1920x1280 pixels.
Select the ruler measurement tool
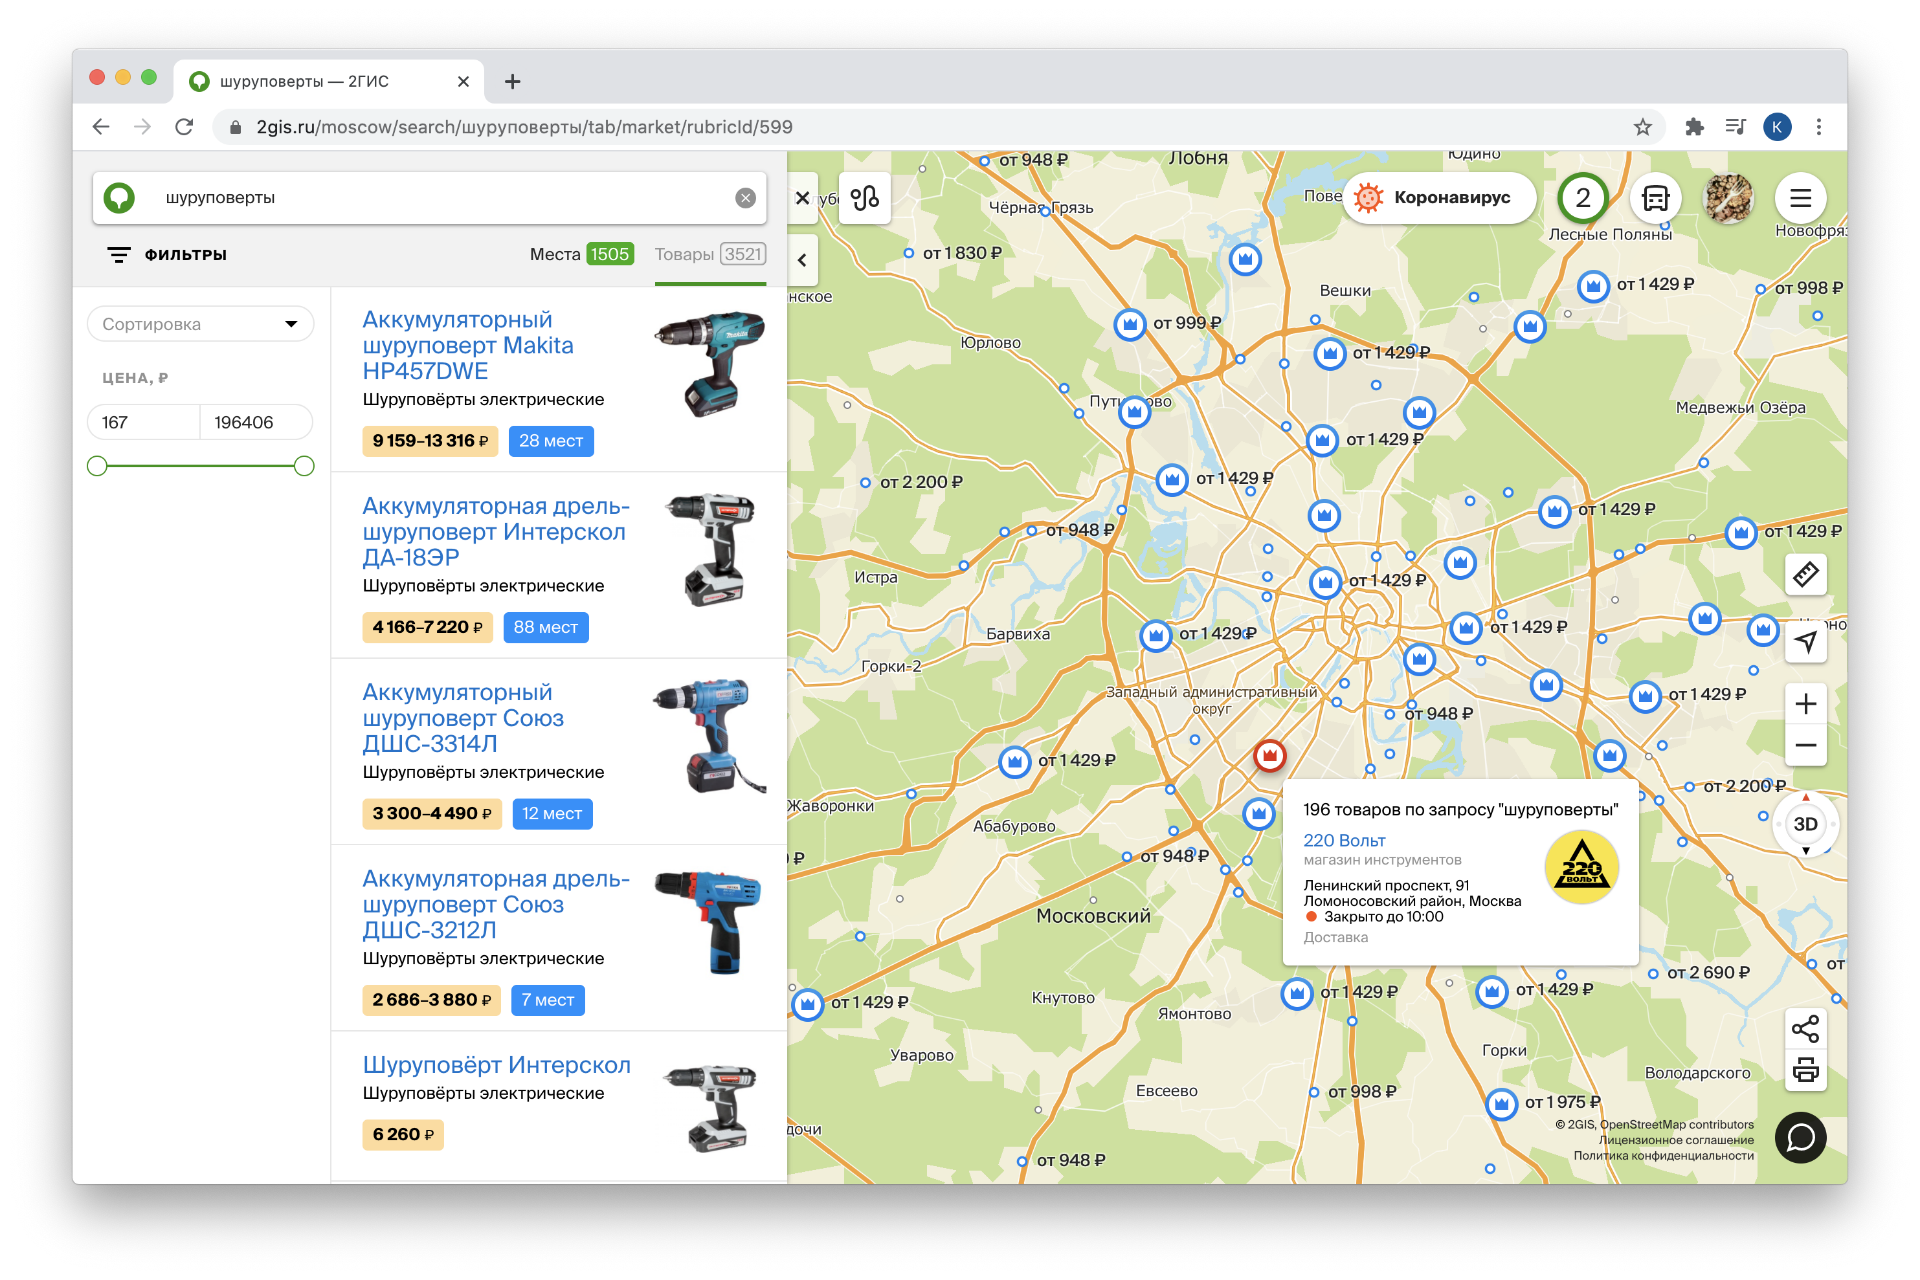tap(1806, 575)
